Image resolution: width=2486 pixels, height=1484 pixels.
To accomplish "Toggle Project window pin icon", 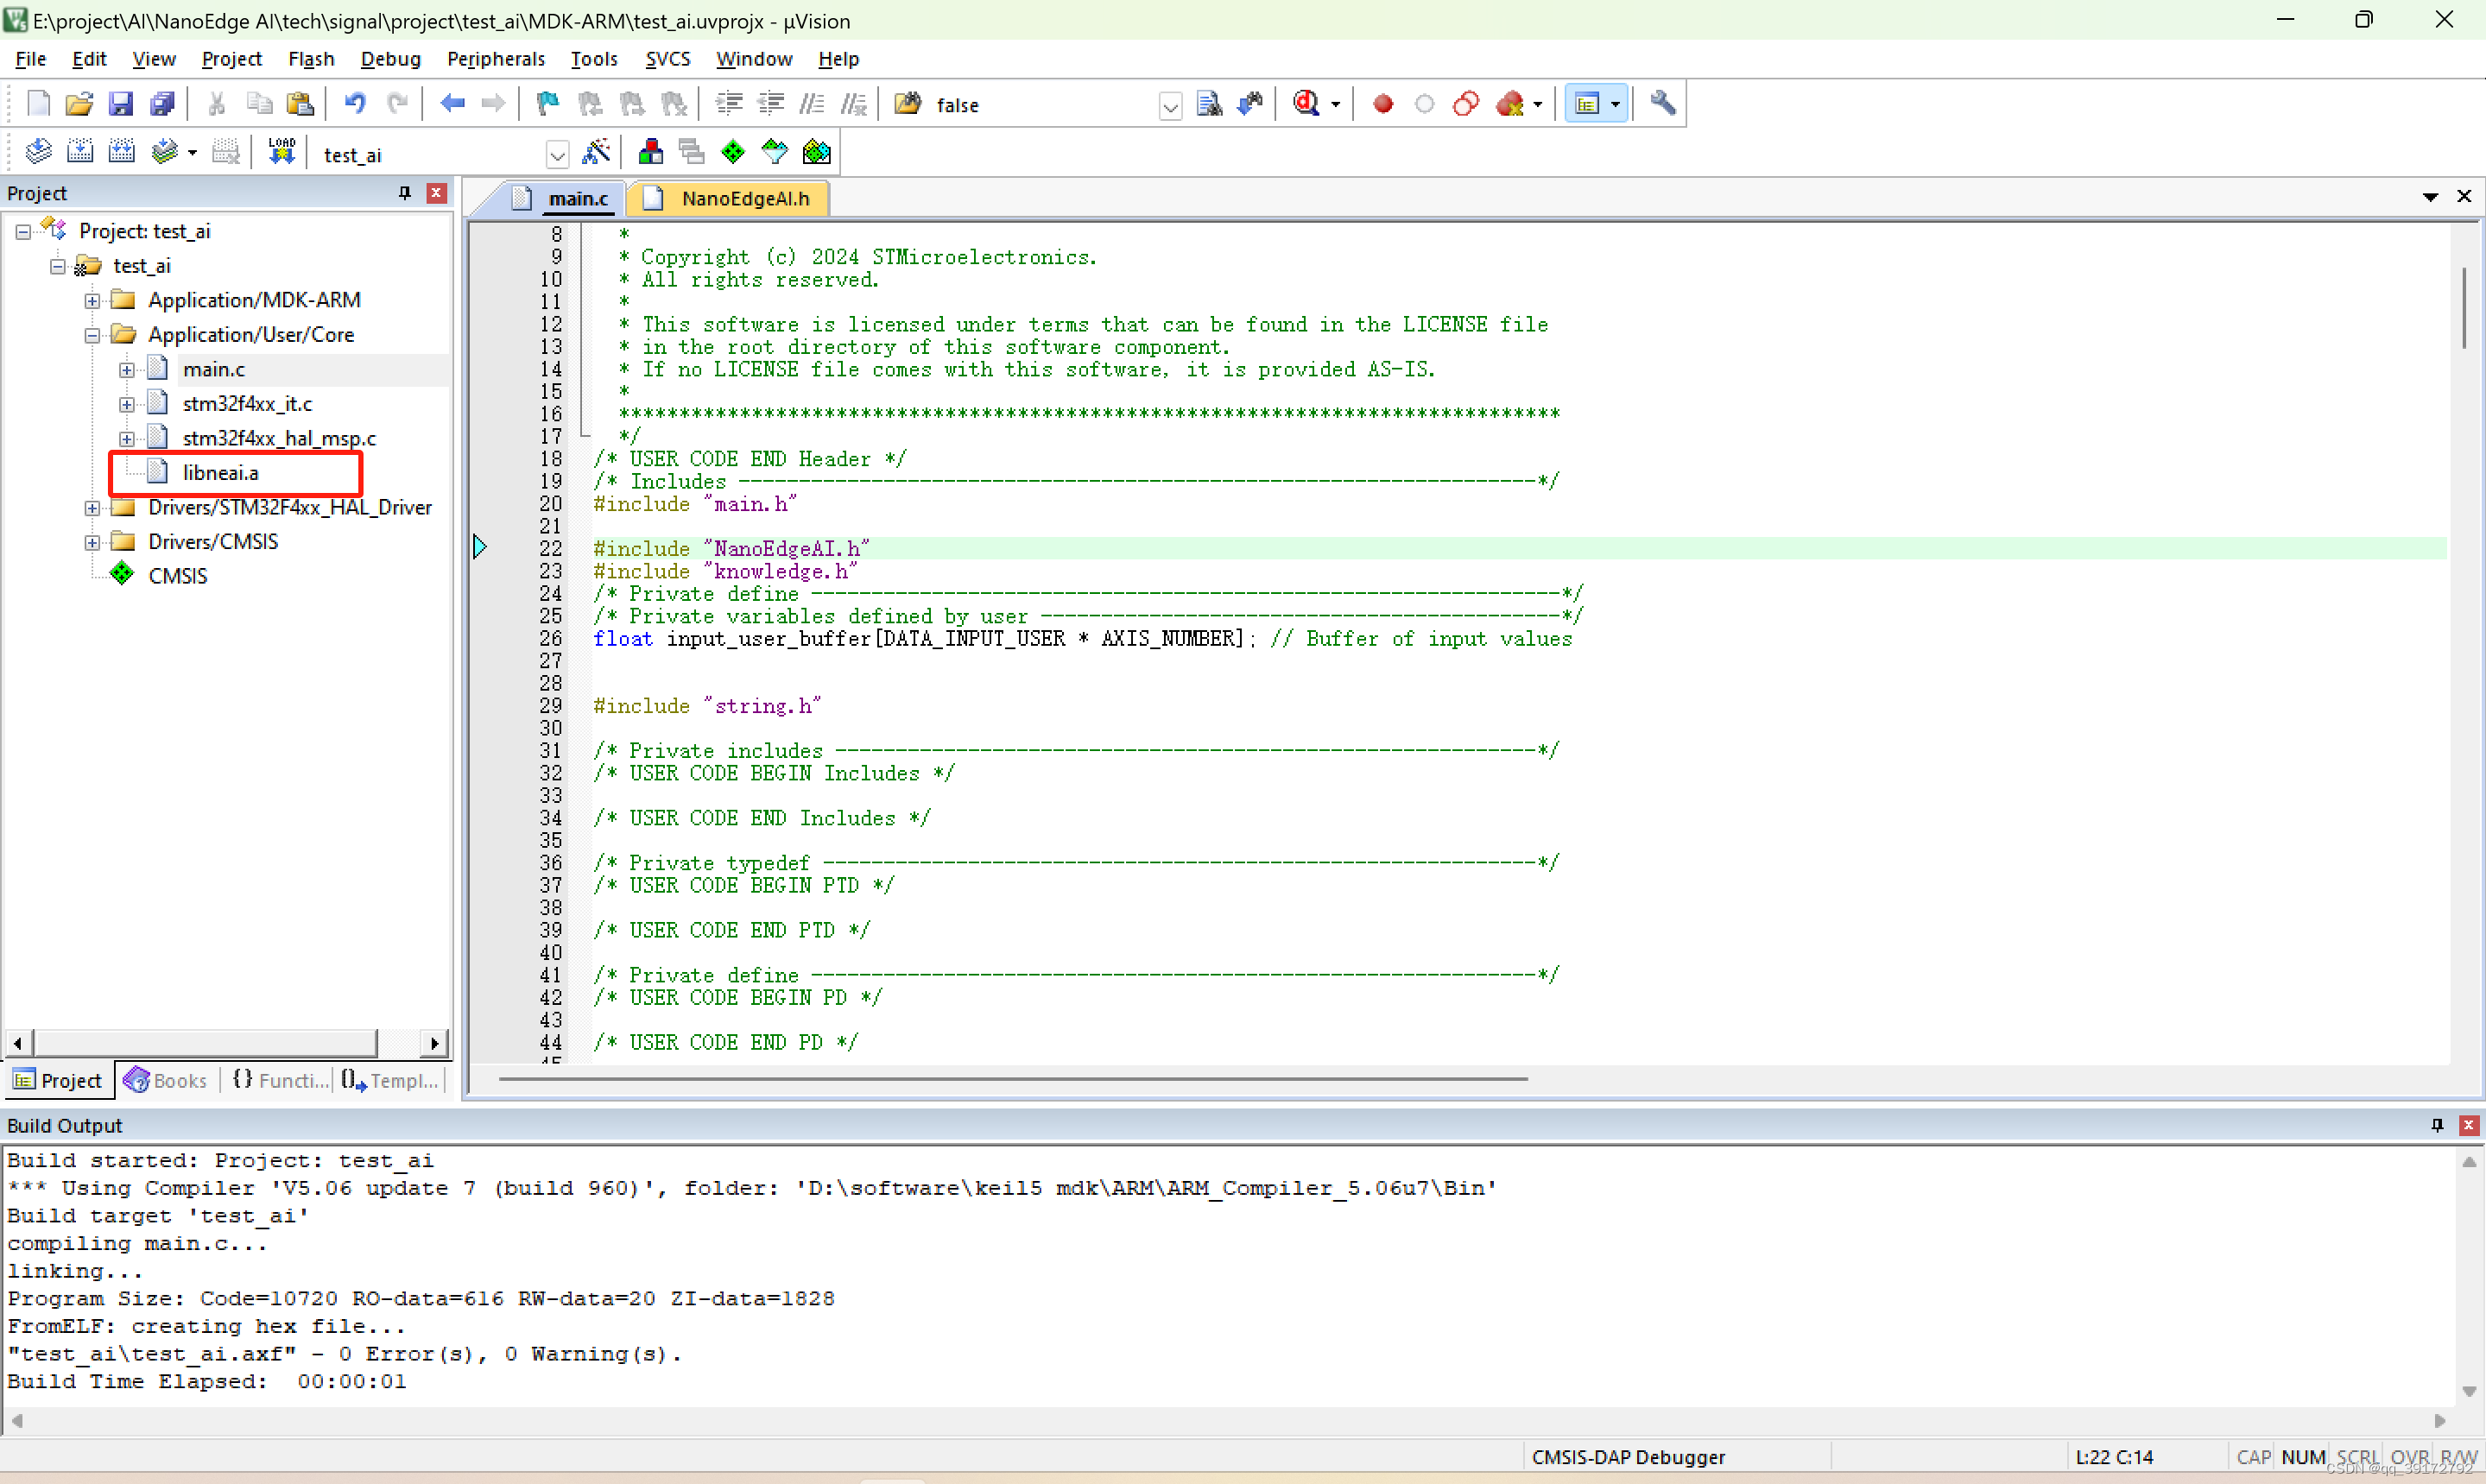I will [405, 193].
